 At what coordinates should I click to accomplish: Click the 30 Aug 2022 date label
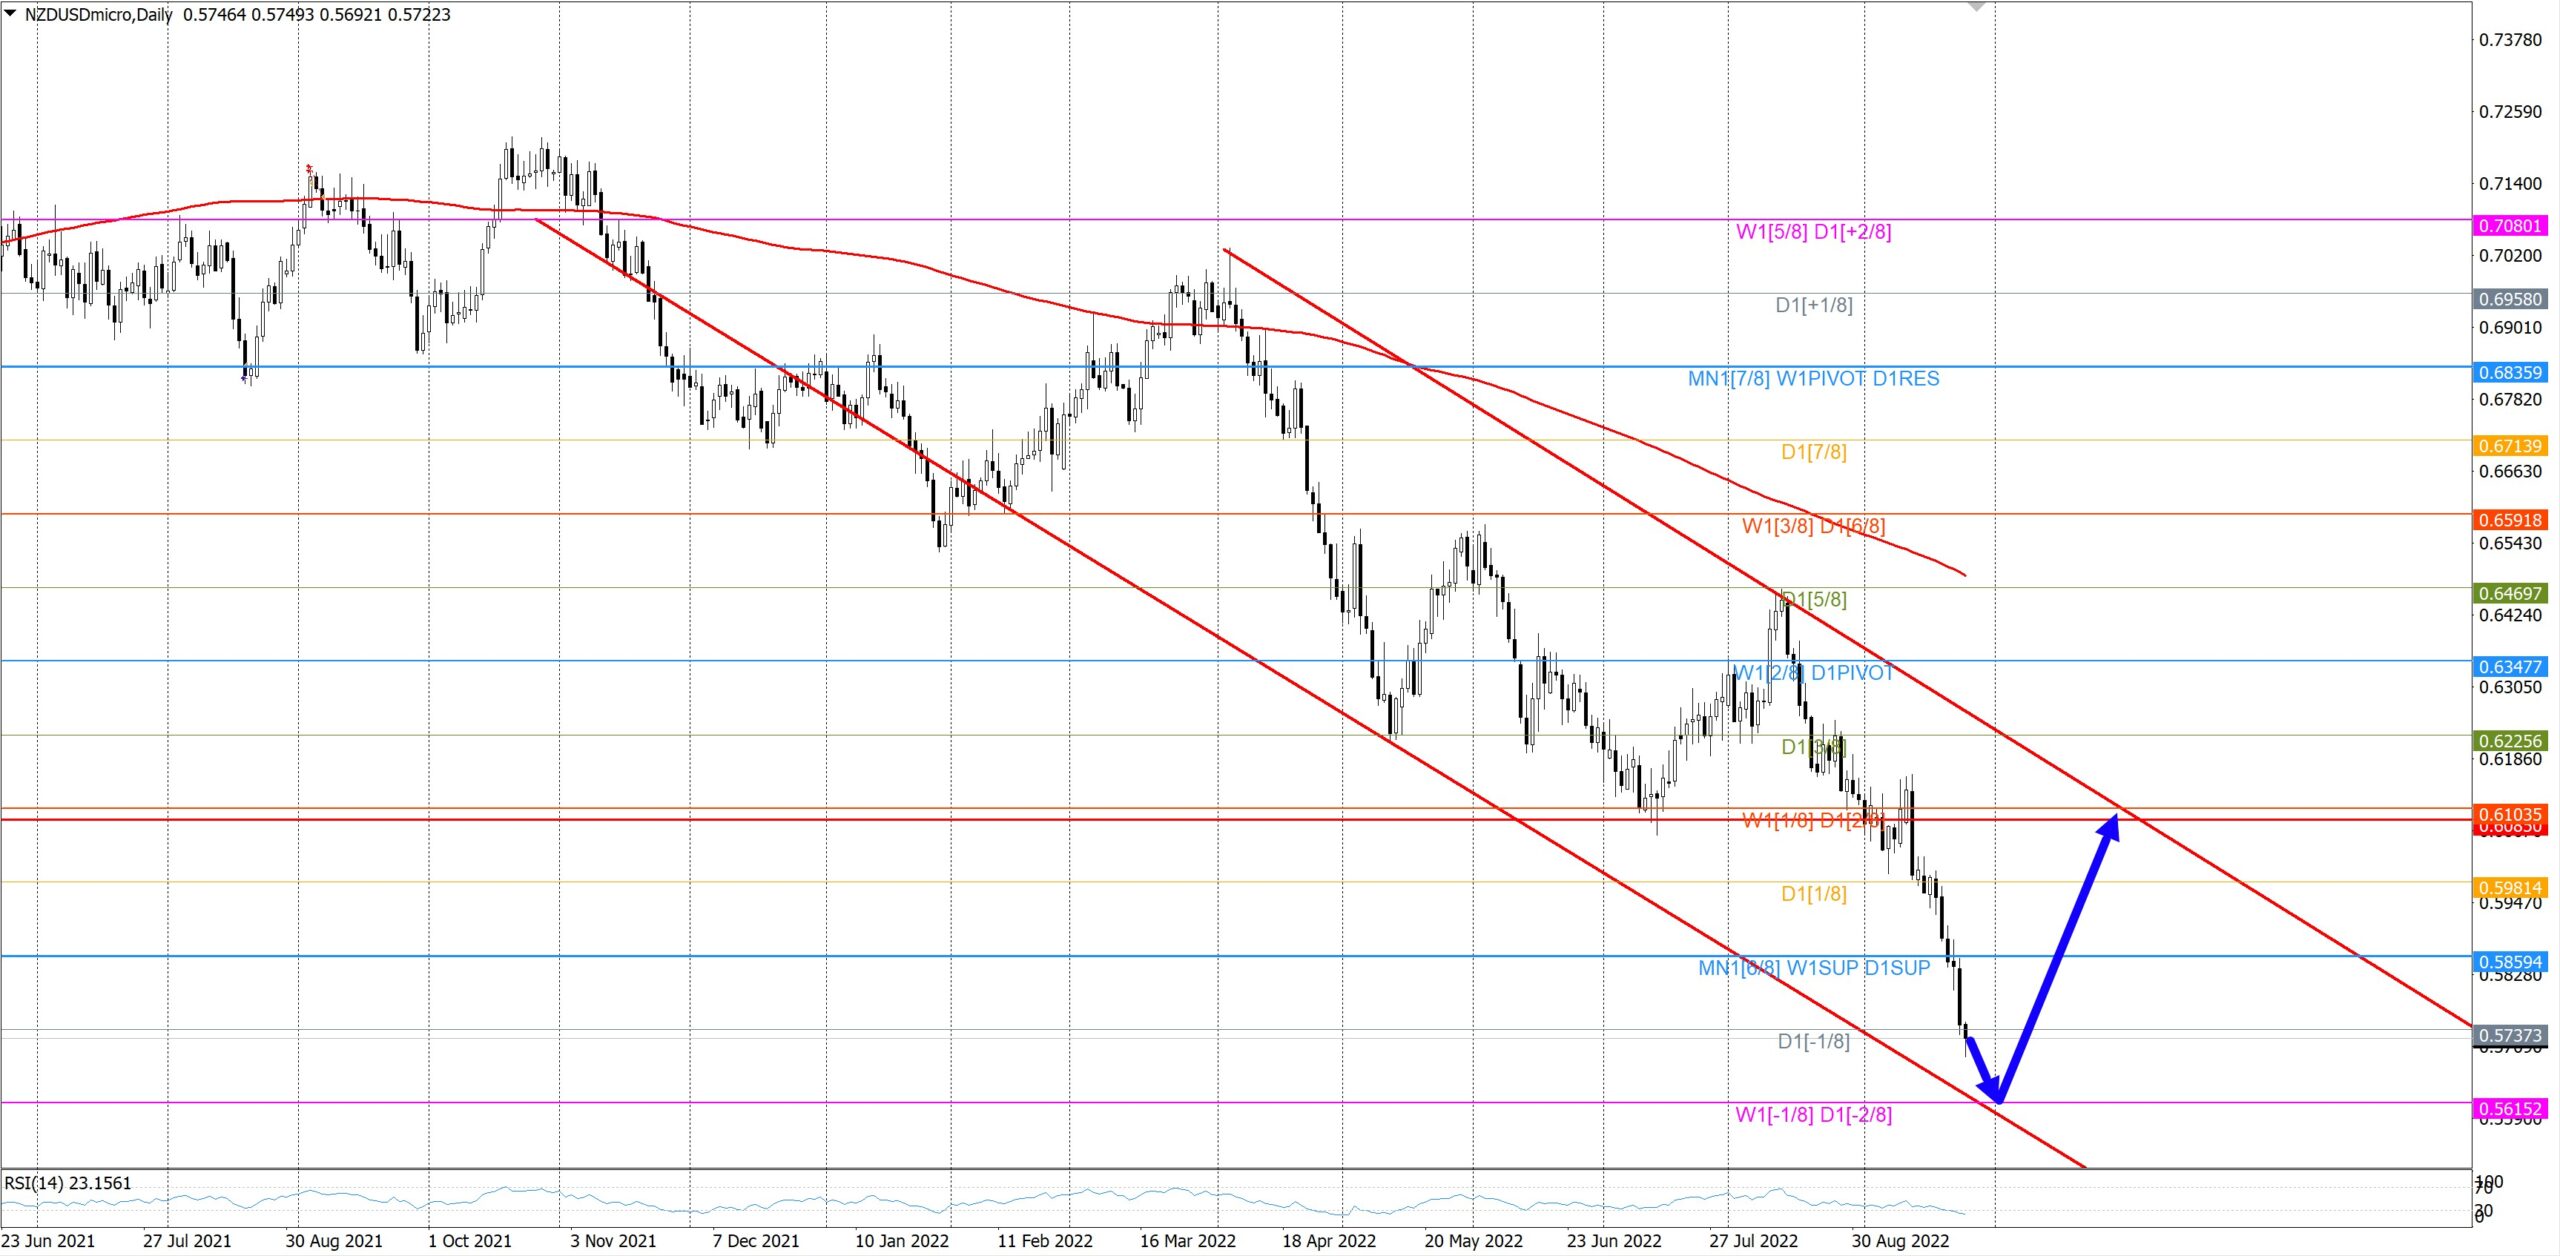pos(1900,1241)
